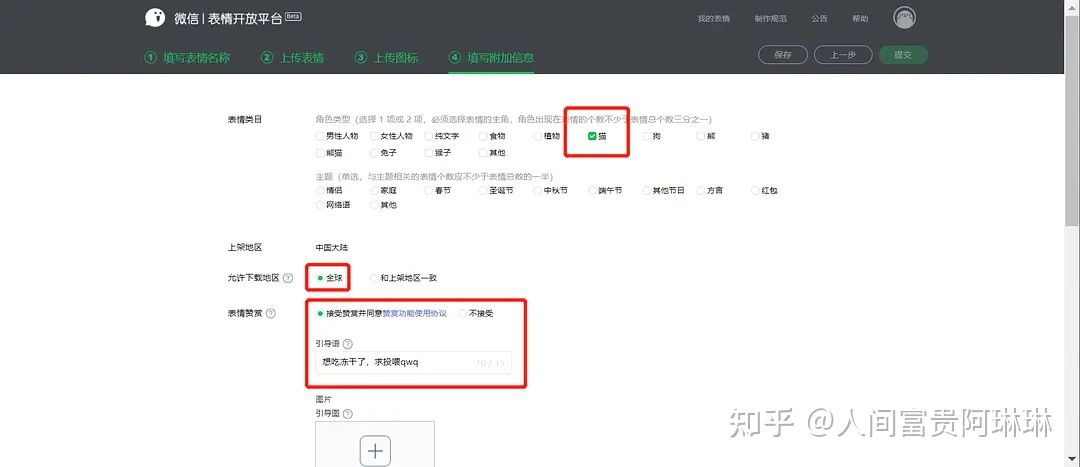The width and height of the screenshot is (1080, 467).
Task: Check the 熊 role type
Action: [701, 136]
